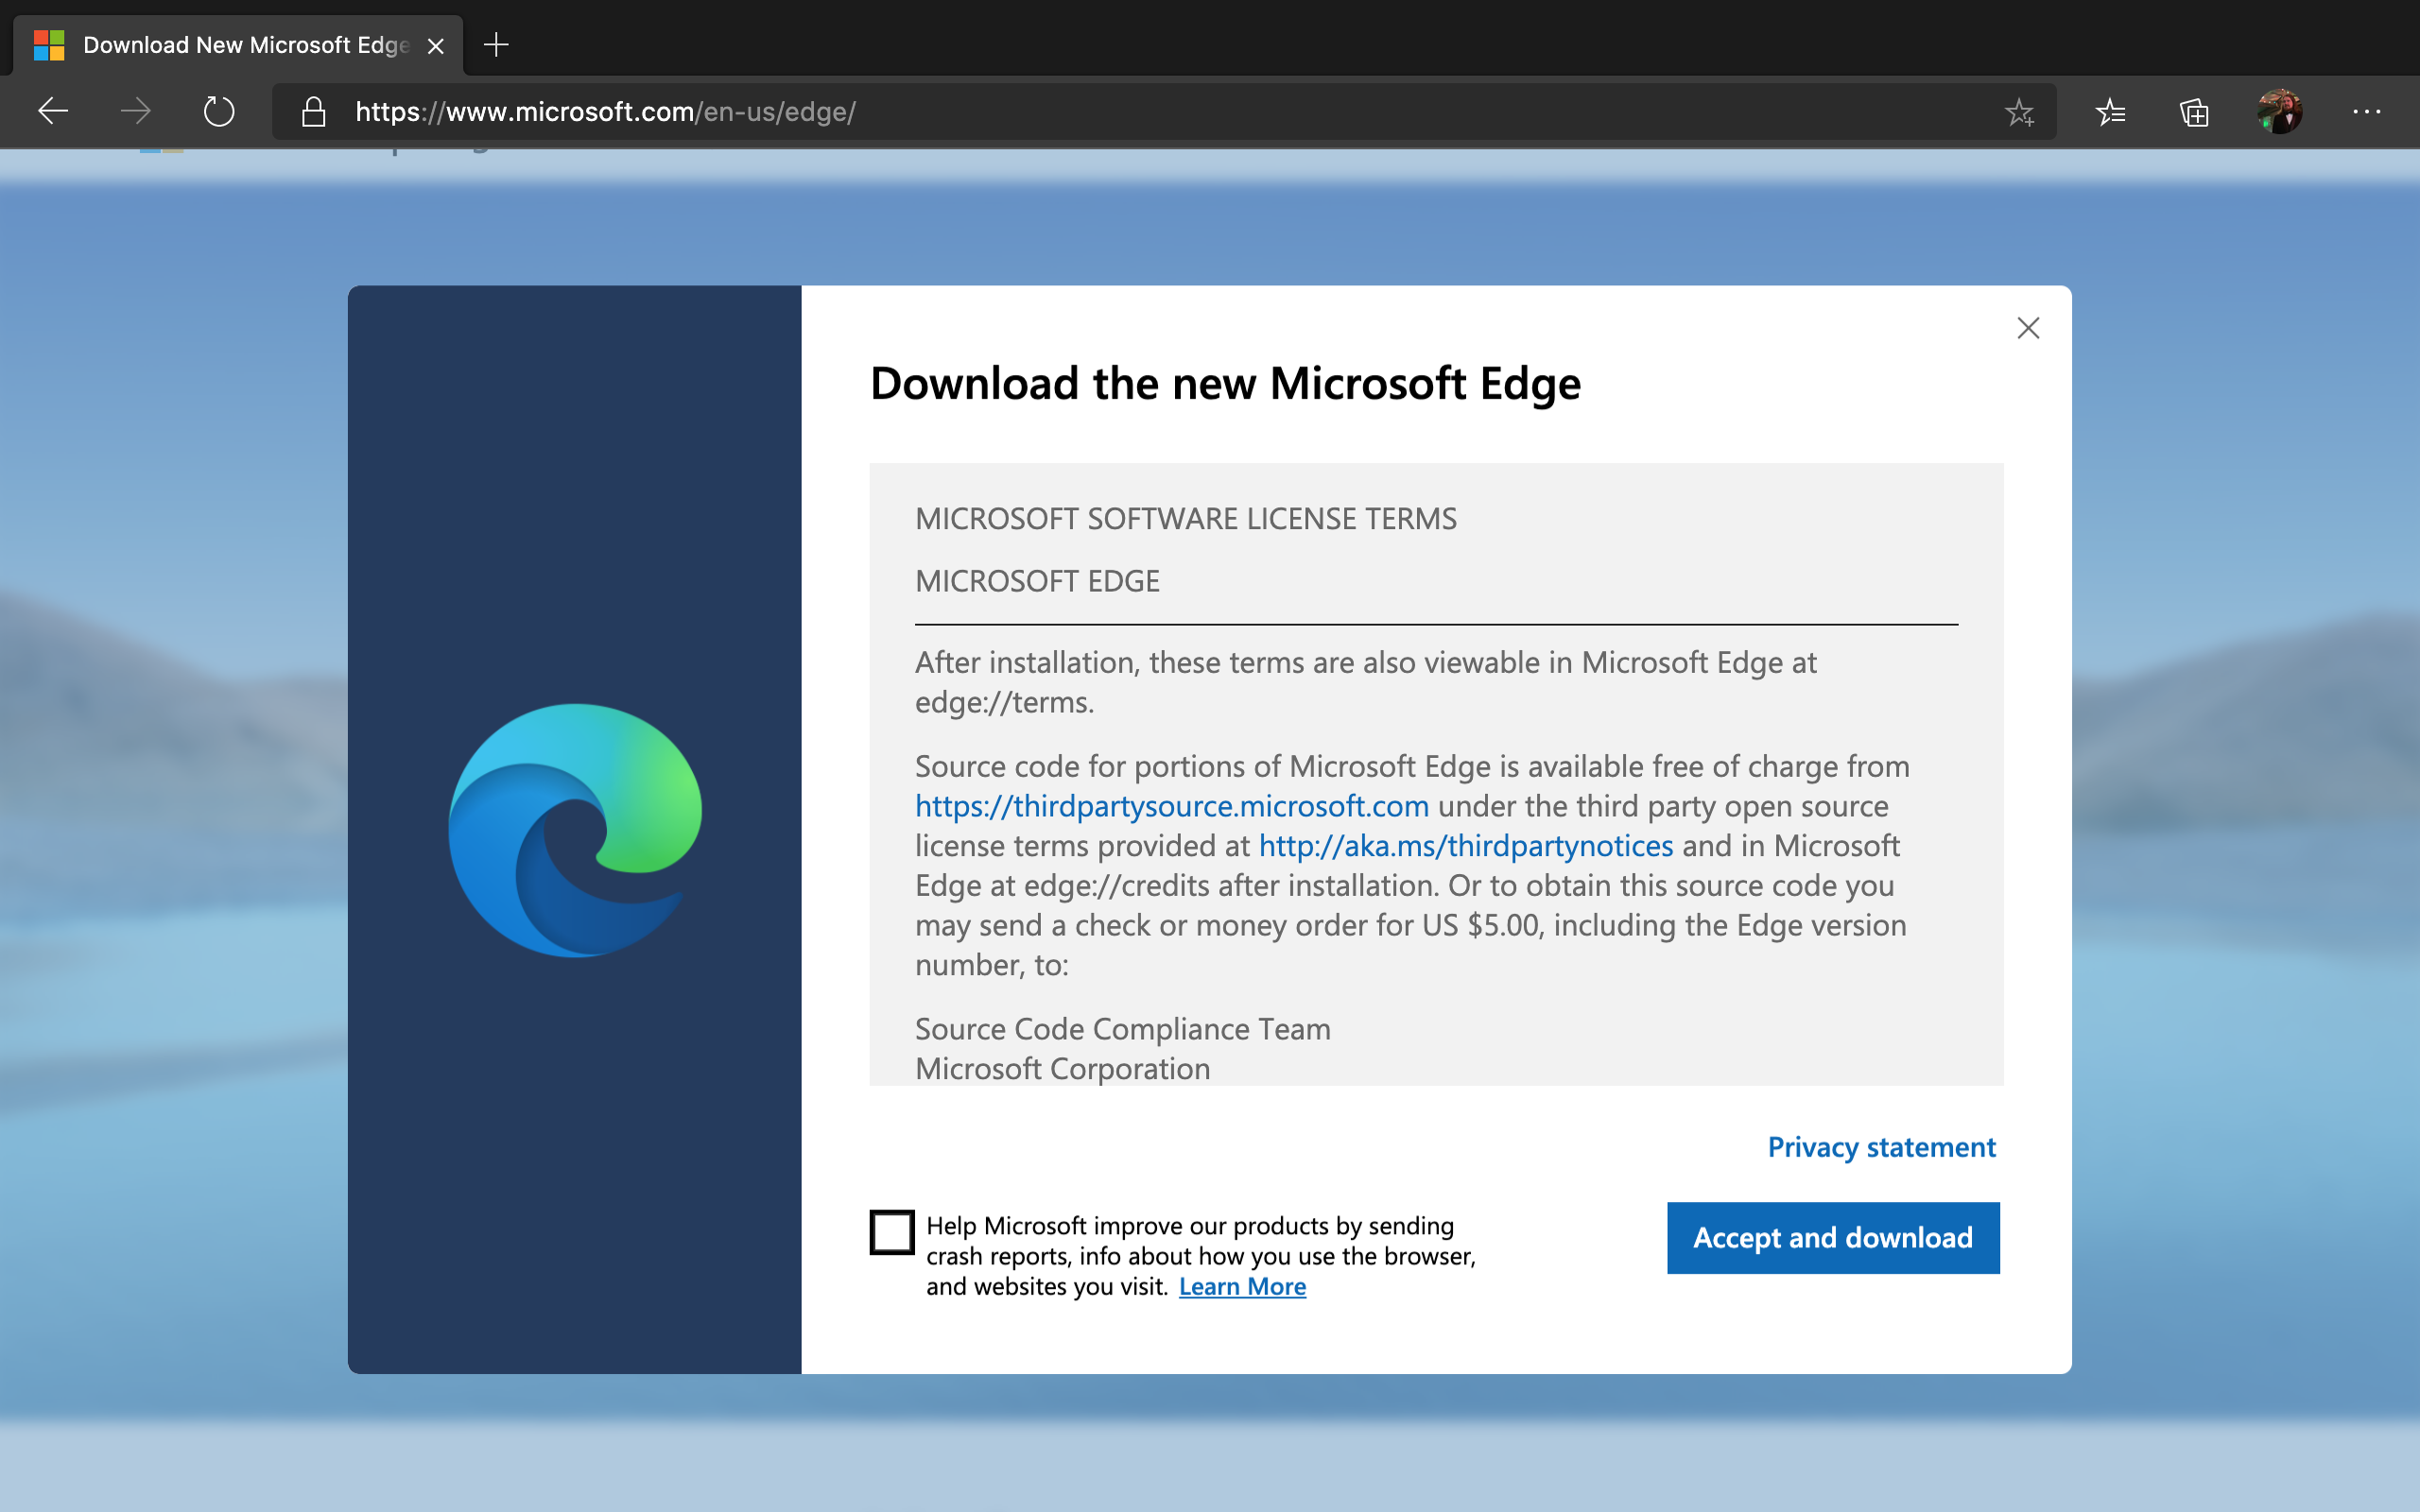
Task: Enable sending crash reports checkbox
Action: (x=892, y=1231)
